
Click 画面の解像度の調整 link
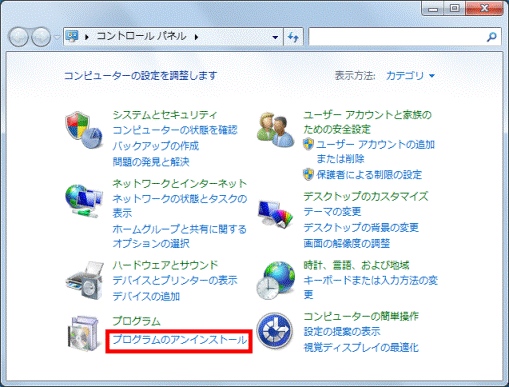(x=347, y=244)
